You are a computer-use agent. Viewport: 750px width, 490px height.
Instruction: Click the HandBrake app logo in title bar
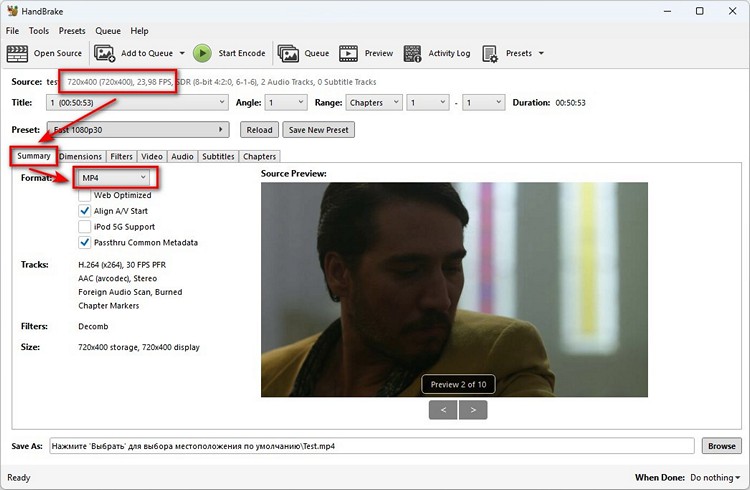pyautogui.click(x=12, y=11)
